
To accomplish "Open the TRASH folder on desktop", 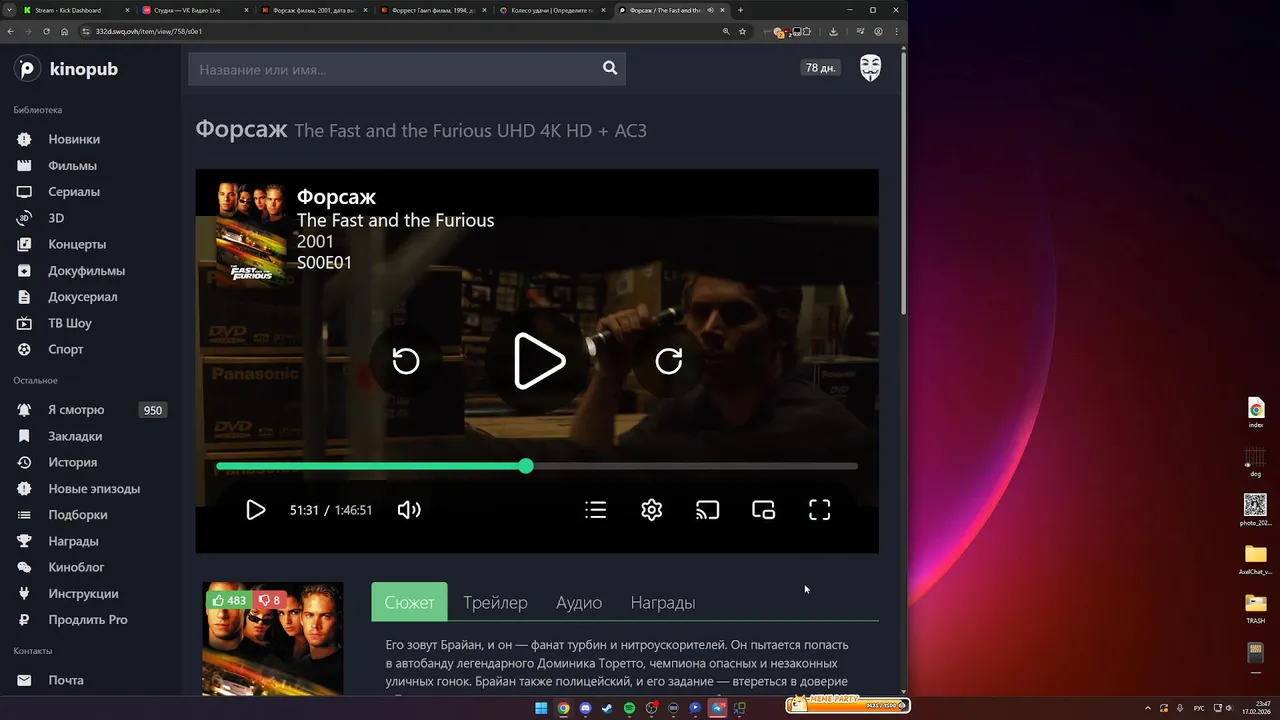I will (1255, 607).
